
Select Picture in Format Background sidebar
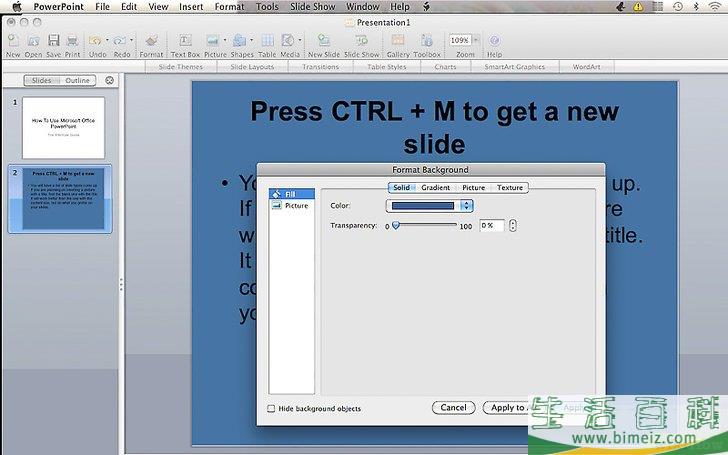point(292,205)
